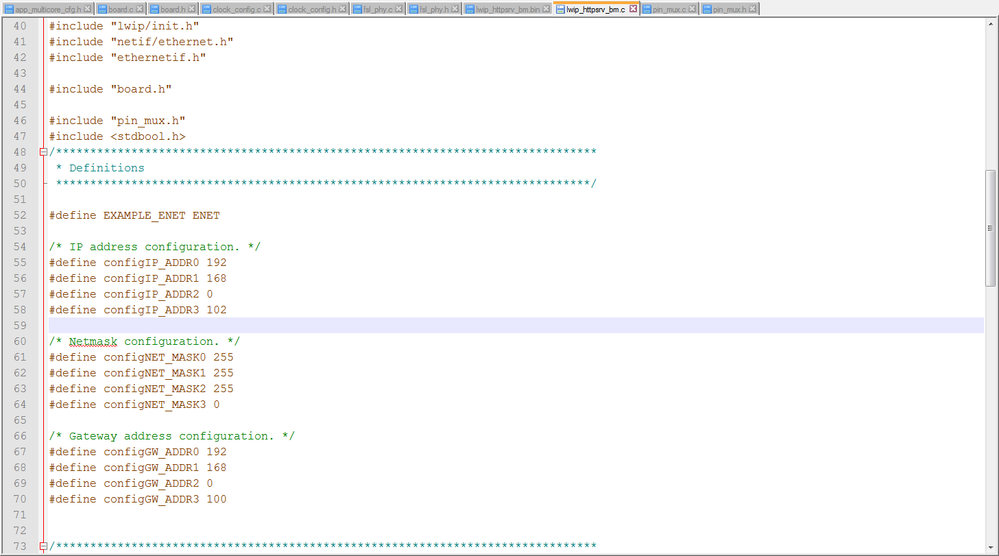Viewport: 999px width, 556px height.
Task: Open the board.h tab
Action: point(173,9)
